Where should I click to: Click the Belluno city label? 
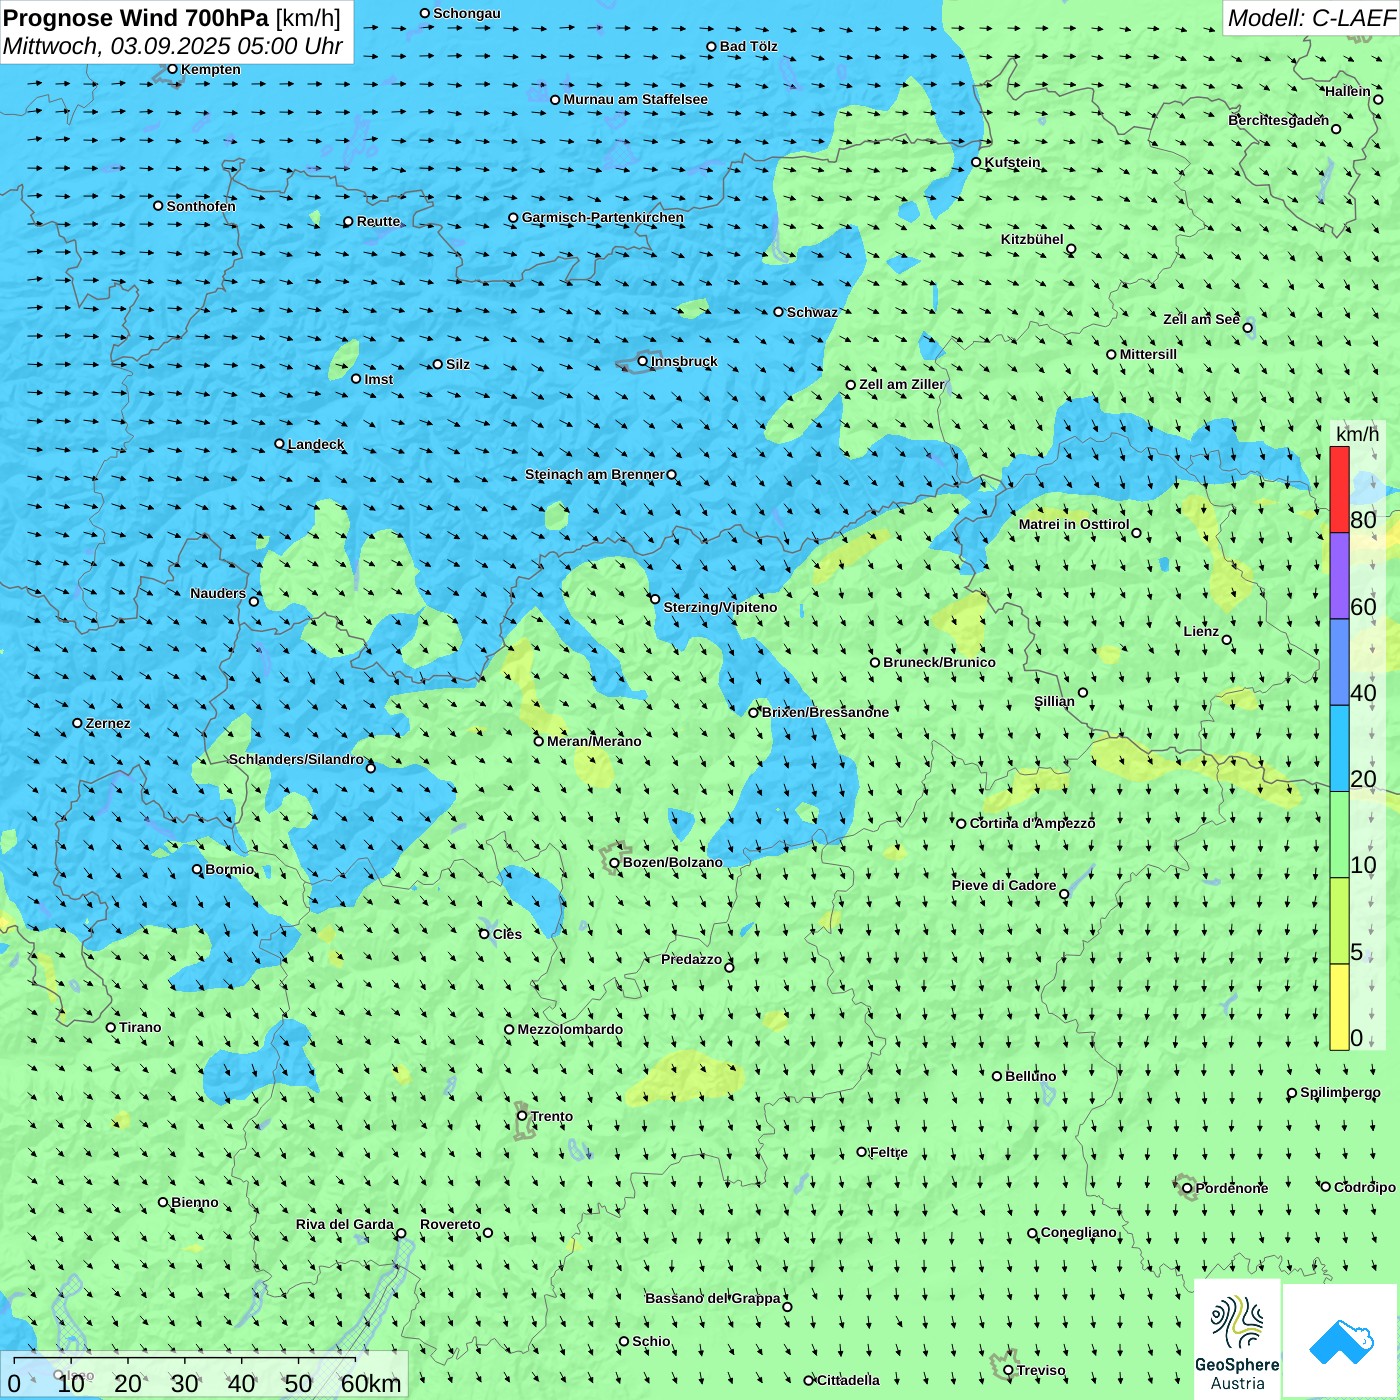pos(1030,1076)
